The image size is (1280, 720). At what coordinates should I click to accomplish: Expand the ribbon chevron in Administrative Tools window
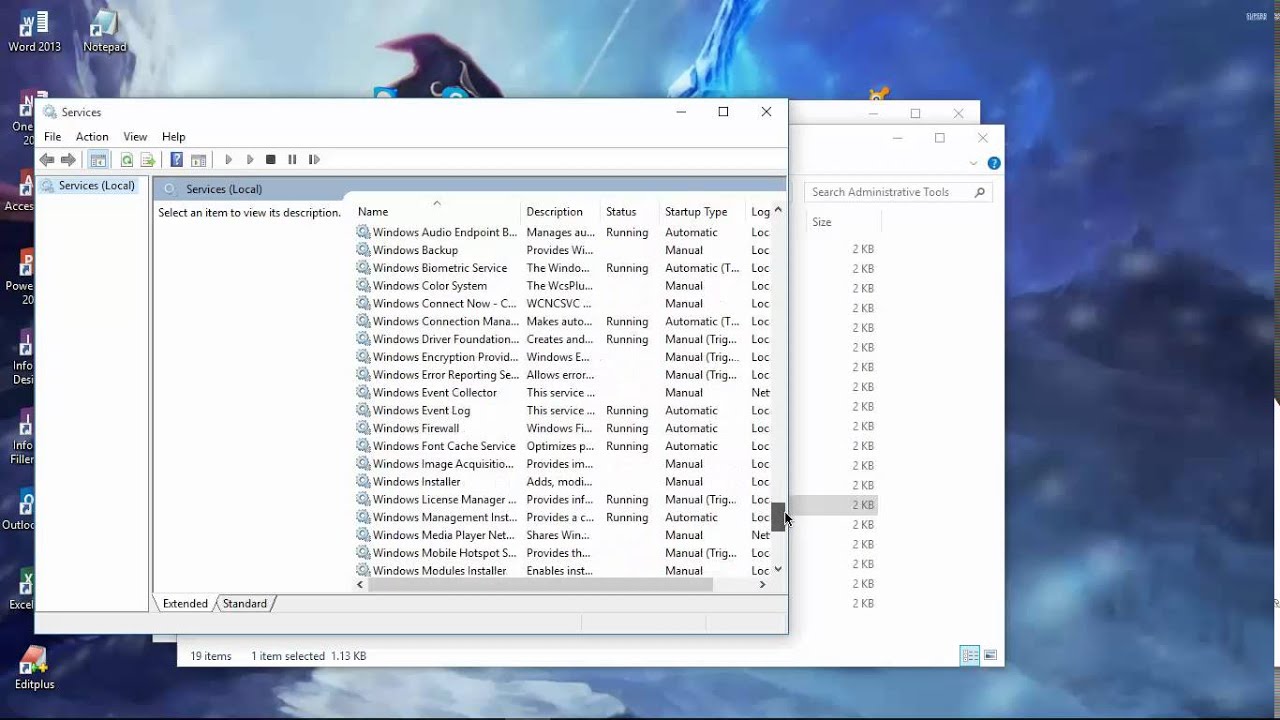pos(974,163)
